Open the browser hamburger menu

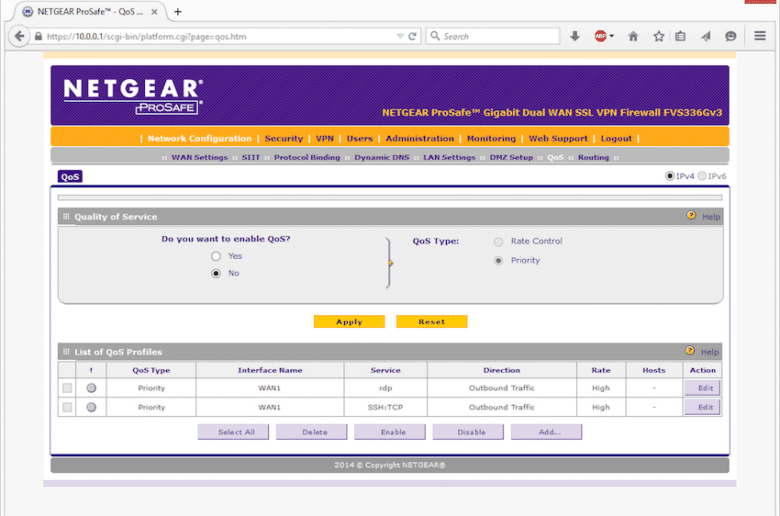click(x=760, y=36)
